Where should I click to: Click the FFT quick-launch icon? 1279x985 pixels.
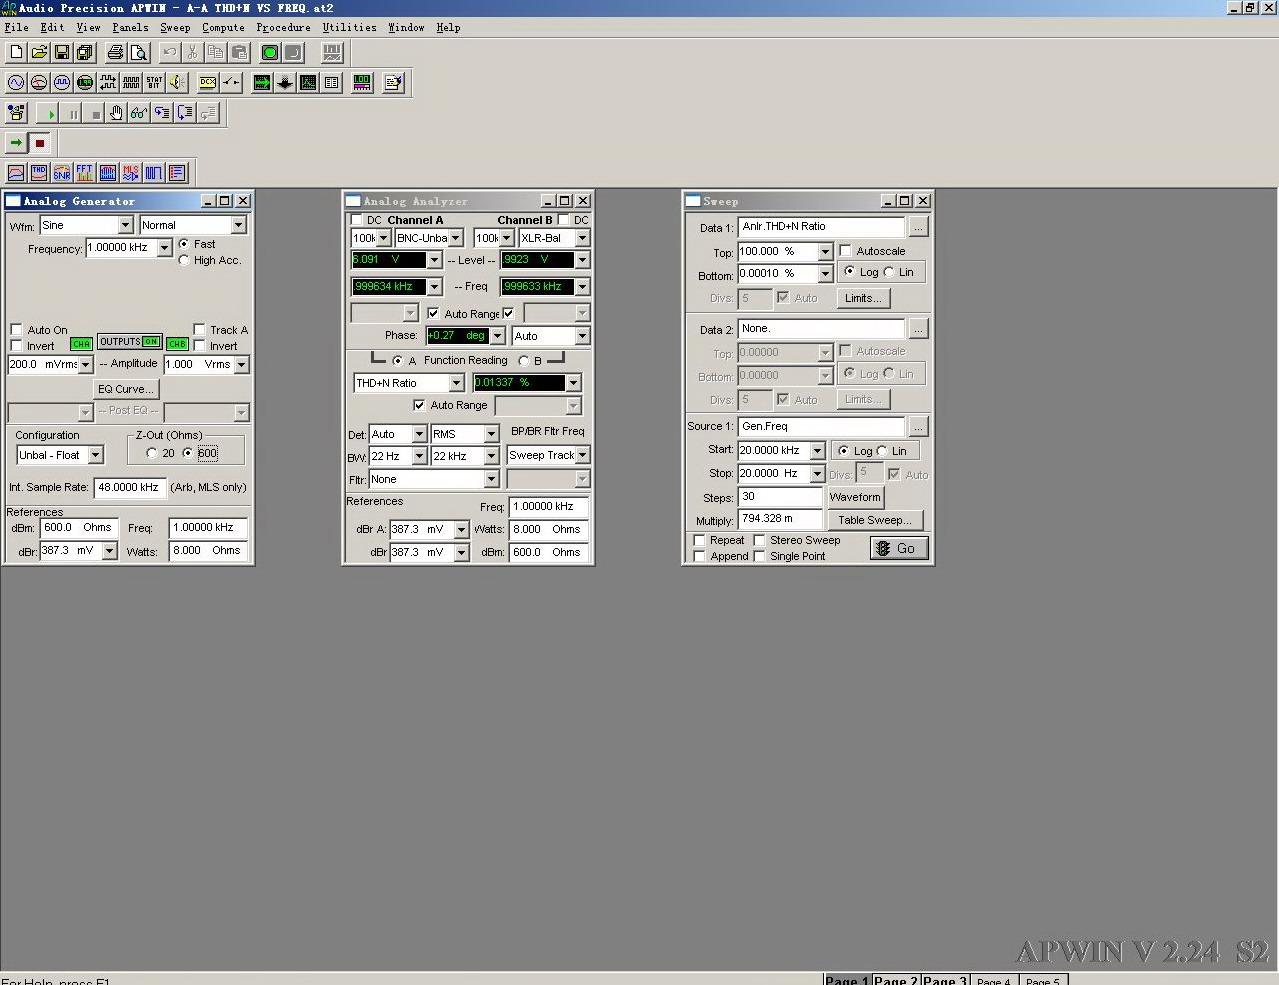coord(85,173)
